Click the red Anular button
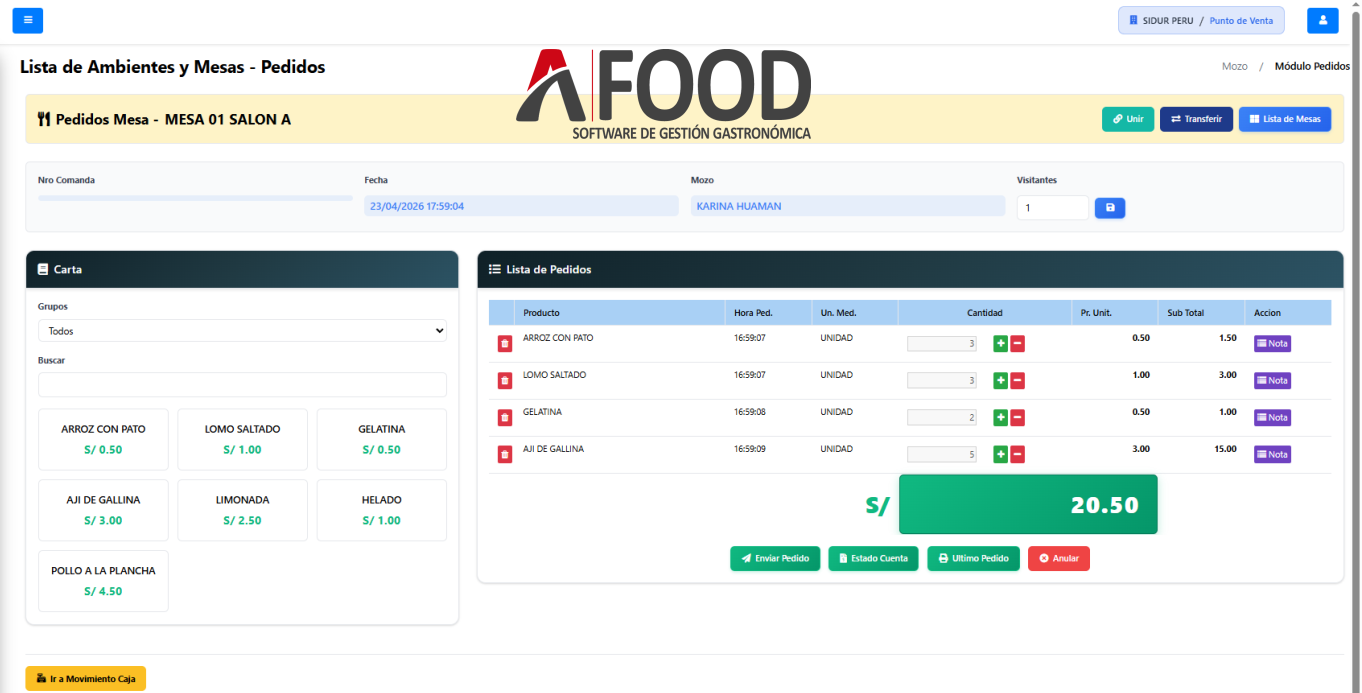 (1059, 558)
